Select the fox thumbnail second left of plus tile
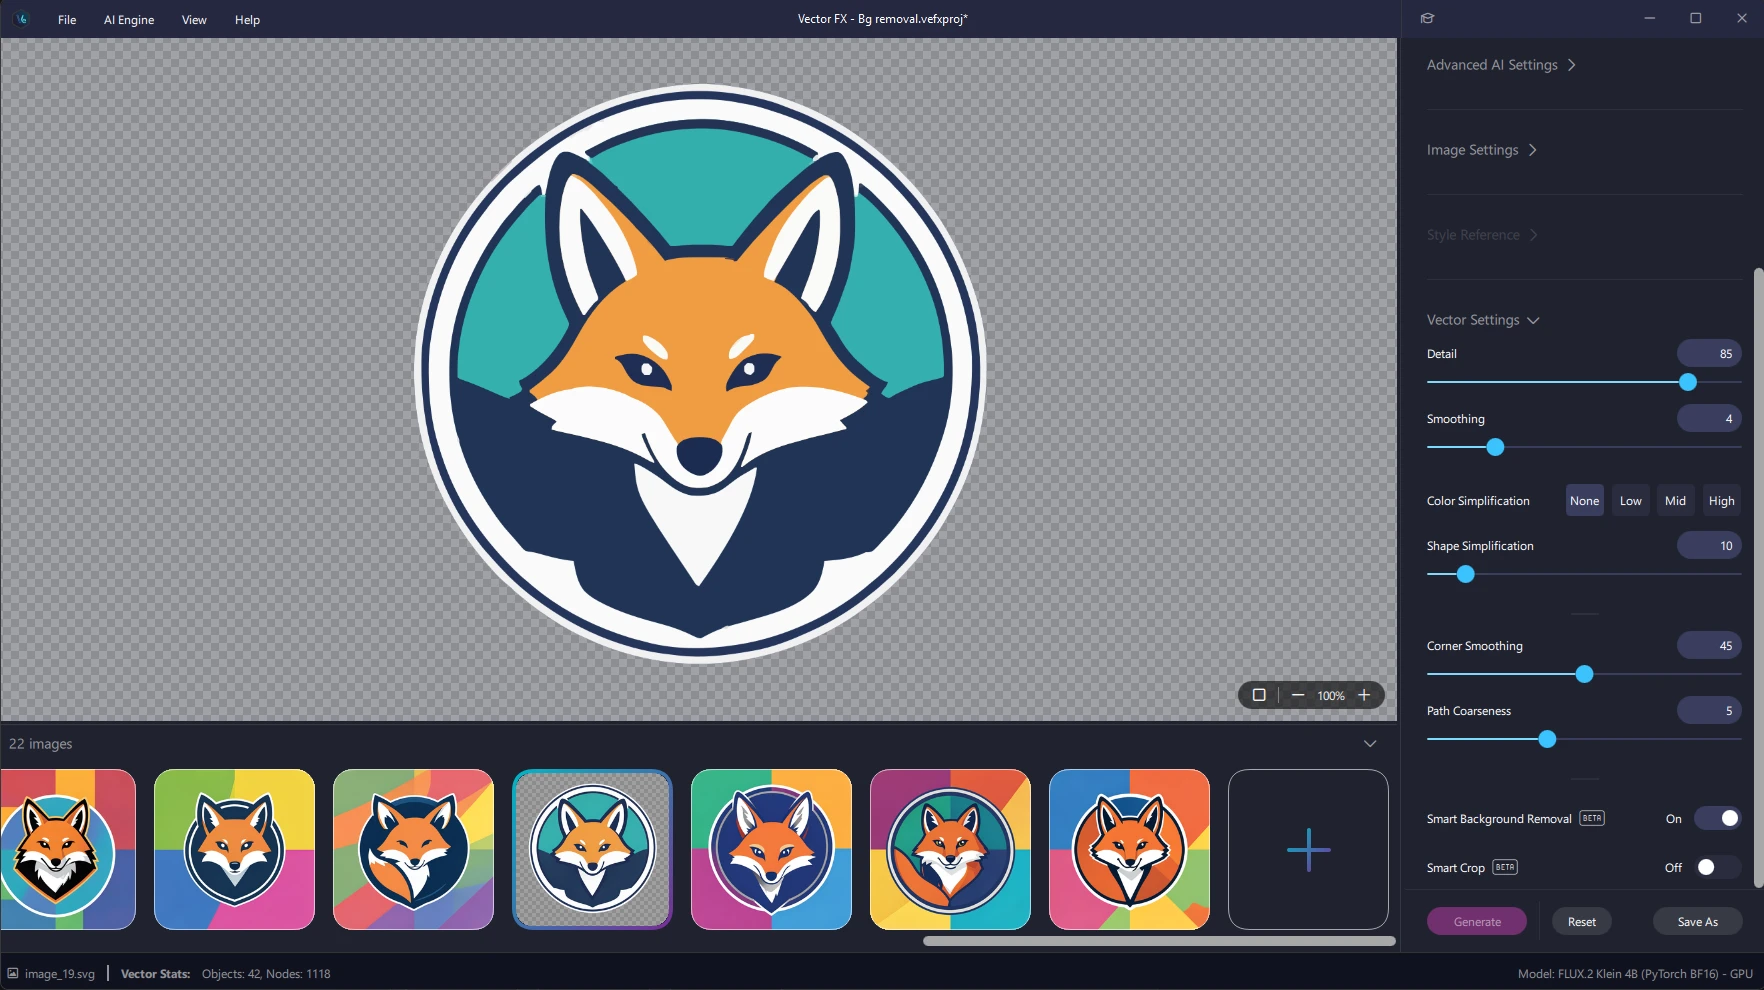The height and width of the screenshot is (990, 1764). 950,849
